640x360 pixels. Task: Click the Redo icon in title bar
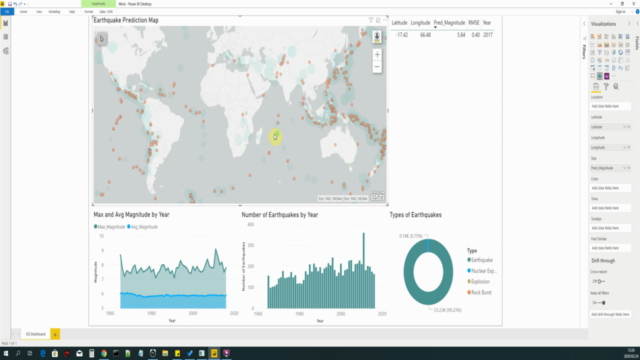[x=20, y=4]
